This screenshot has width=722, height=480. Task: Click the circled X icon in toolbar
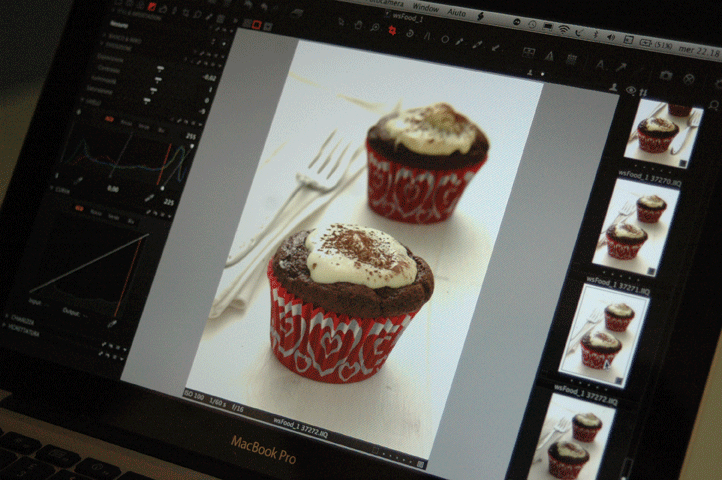688,79
